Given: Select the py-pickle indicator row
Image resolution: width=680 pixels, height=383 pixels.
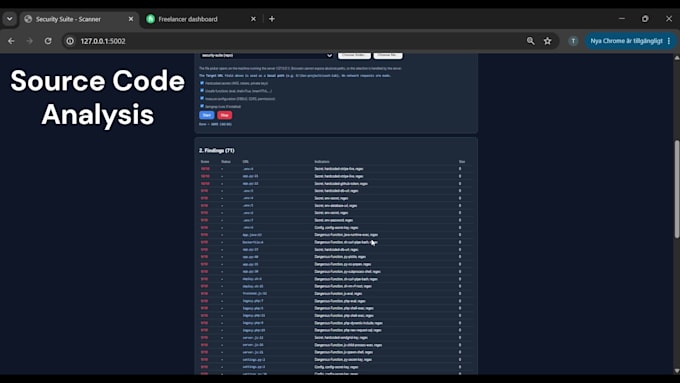Looking at the screenshot, I should (336, 257).
